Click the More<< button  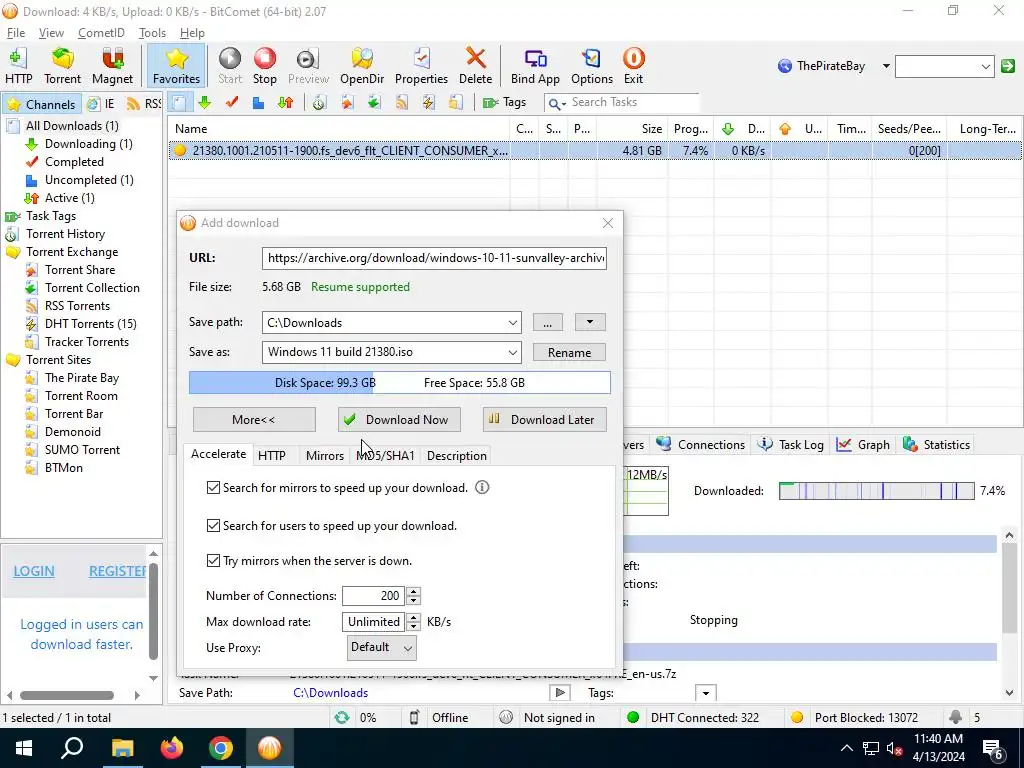point(254,419)
